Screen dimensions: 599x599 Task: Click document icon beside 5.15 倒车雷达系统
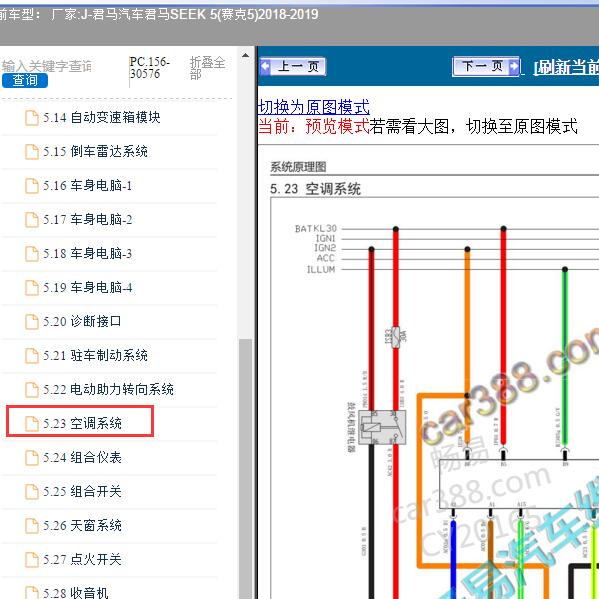(x=32, y=152)
